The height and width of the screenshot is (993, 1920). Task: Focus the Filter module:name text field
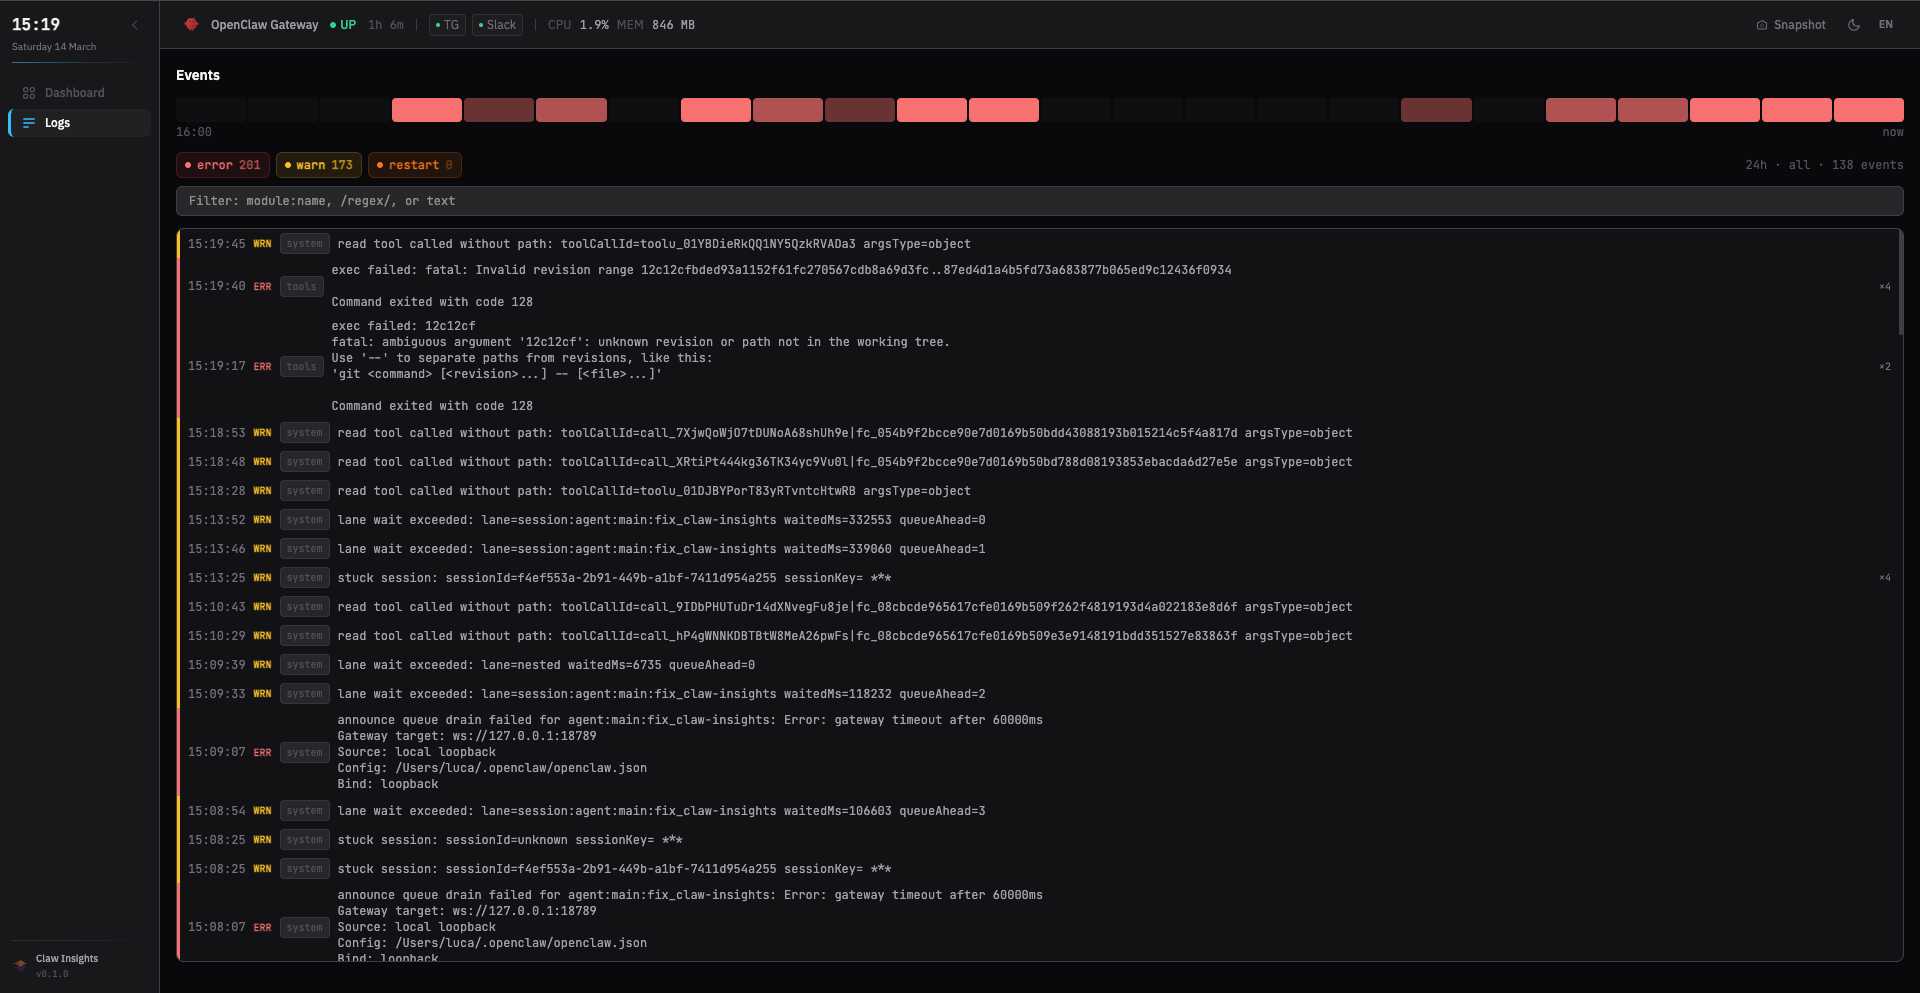coord(1039,201)
